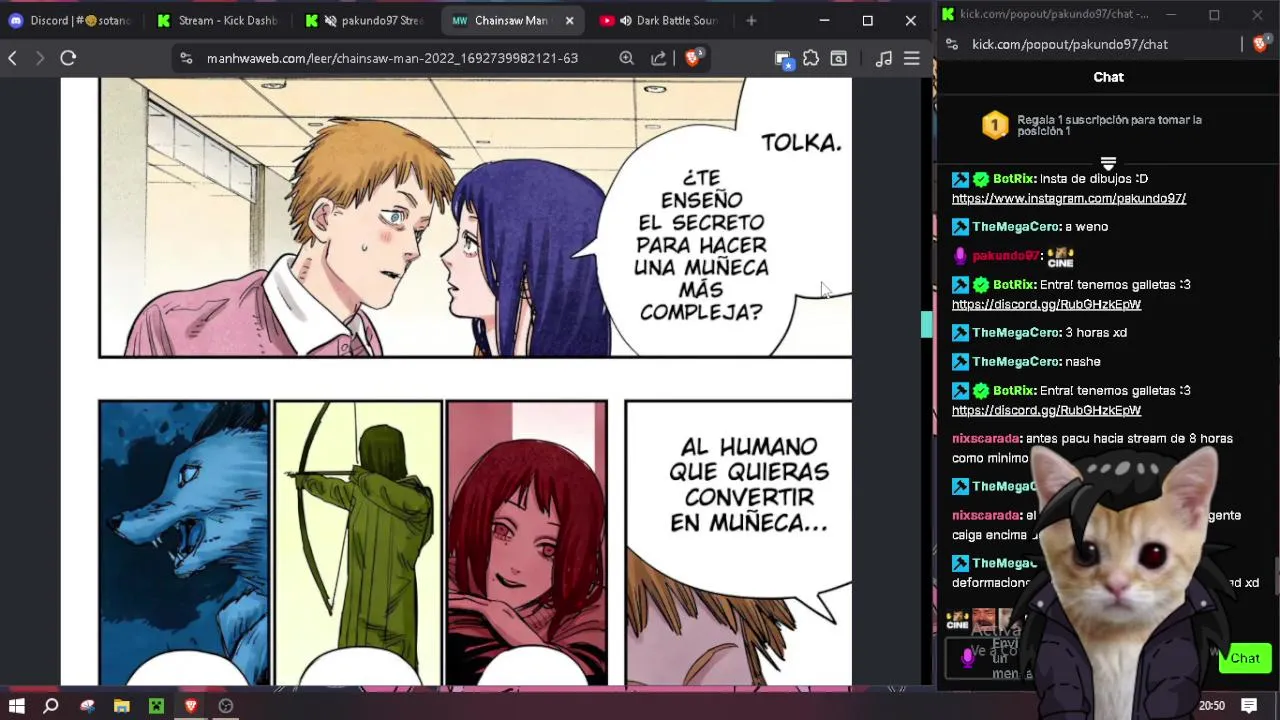Open Windows taskbar search

[51, 705]
